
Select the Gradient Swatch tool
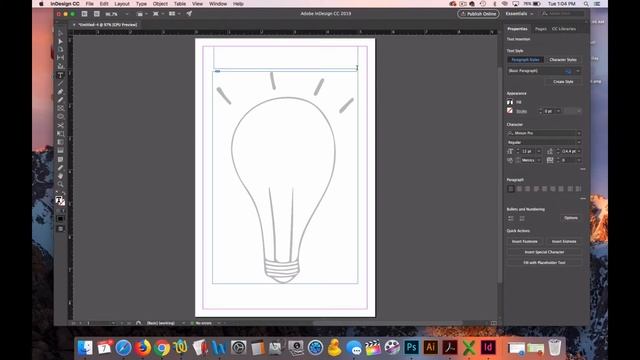click(60, 142)
